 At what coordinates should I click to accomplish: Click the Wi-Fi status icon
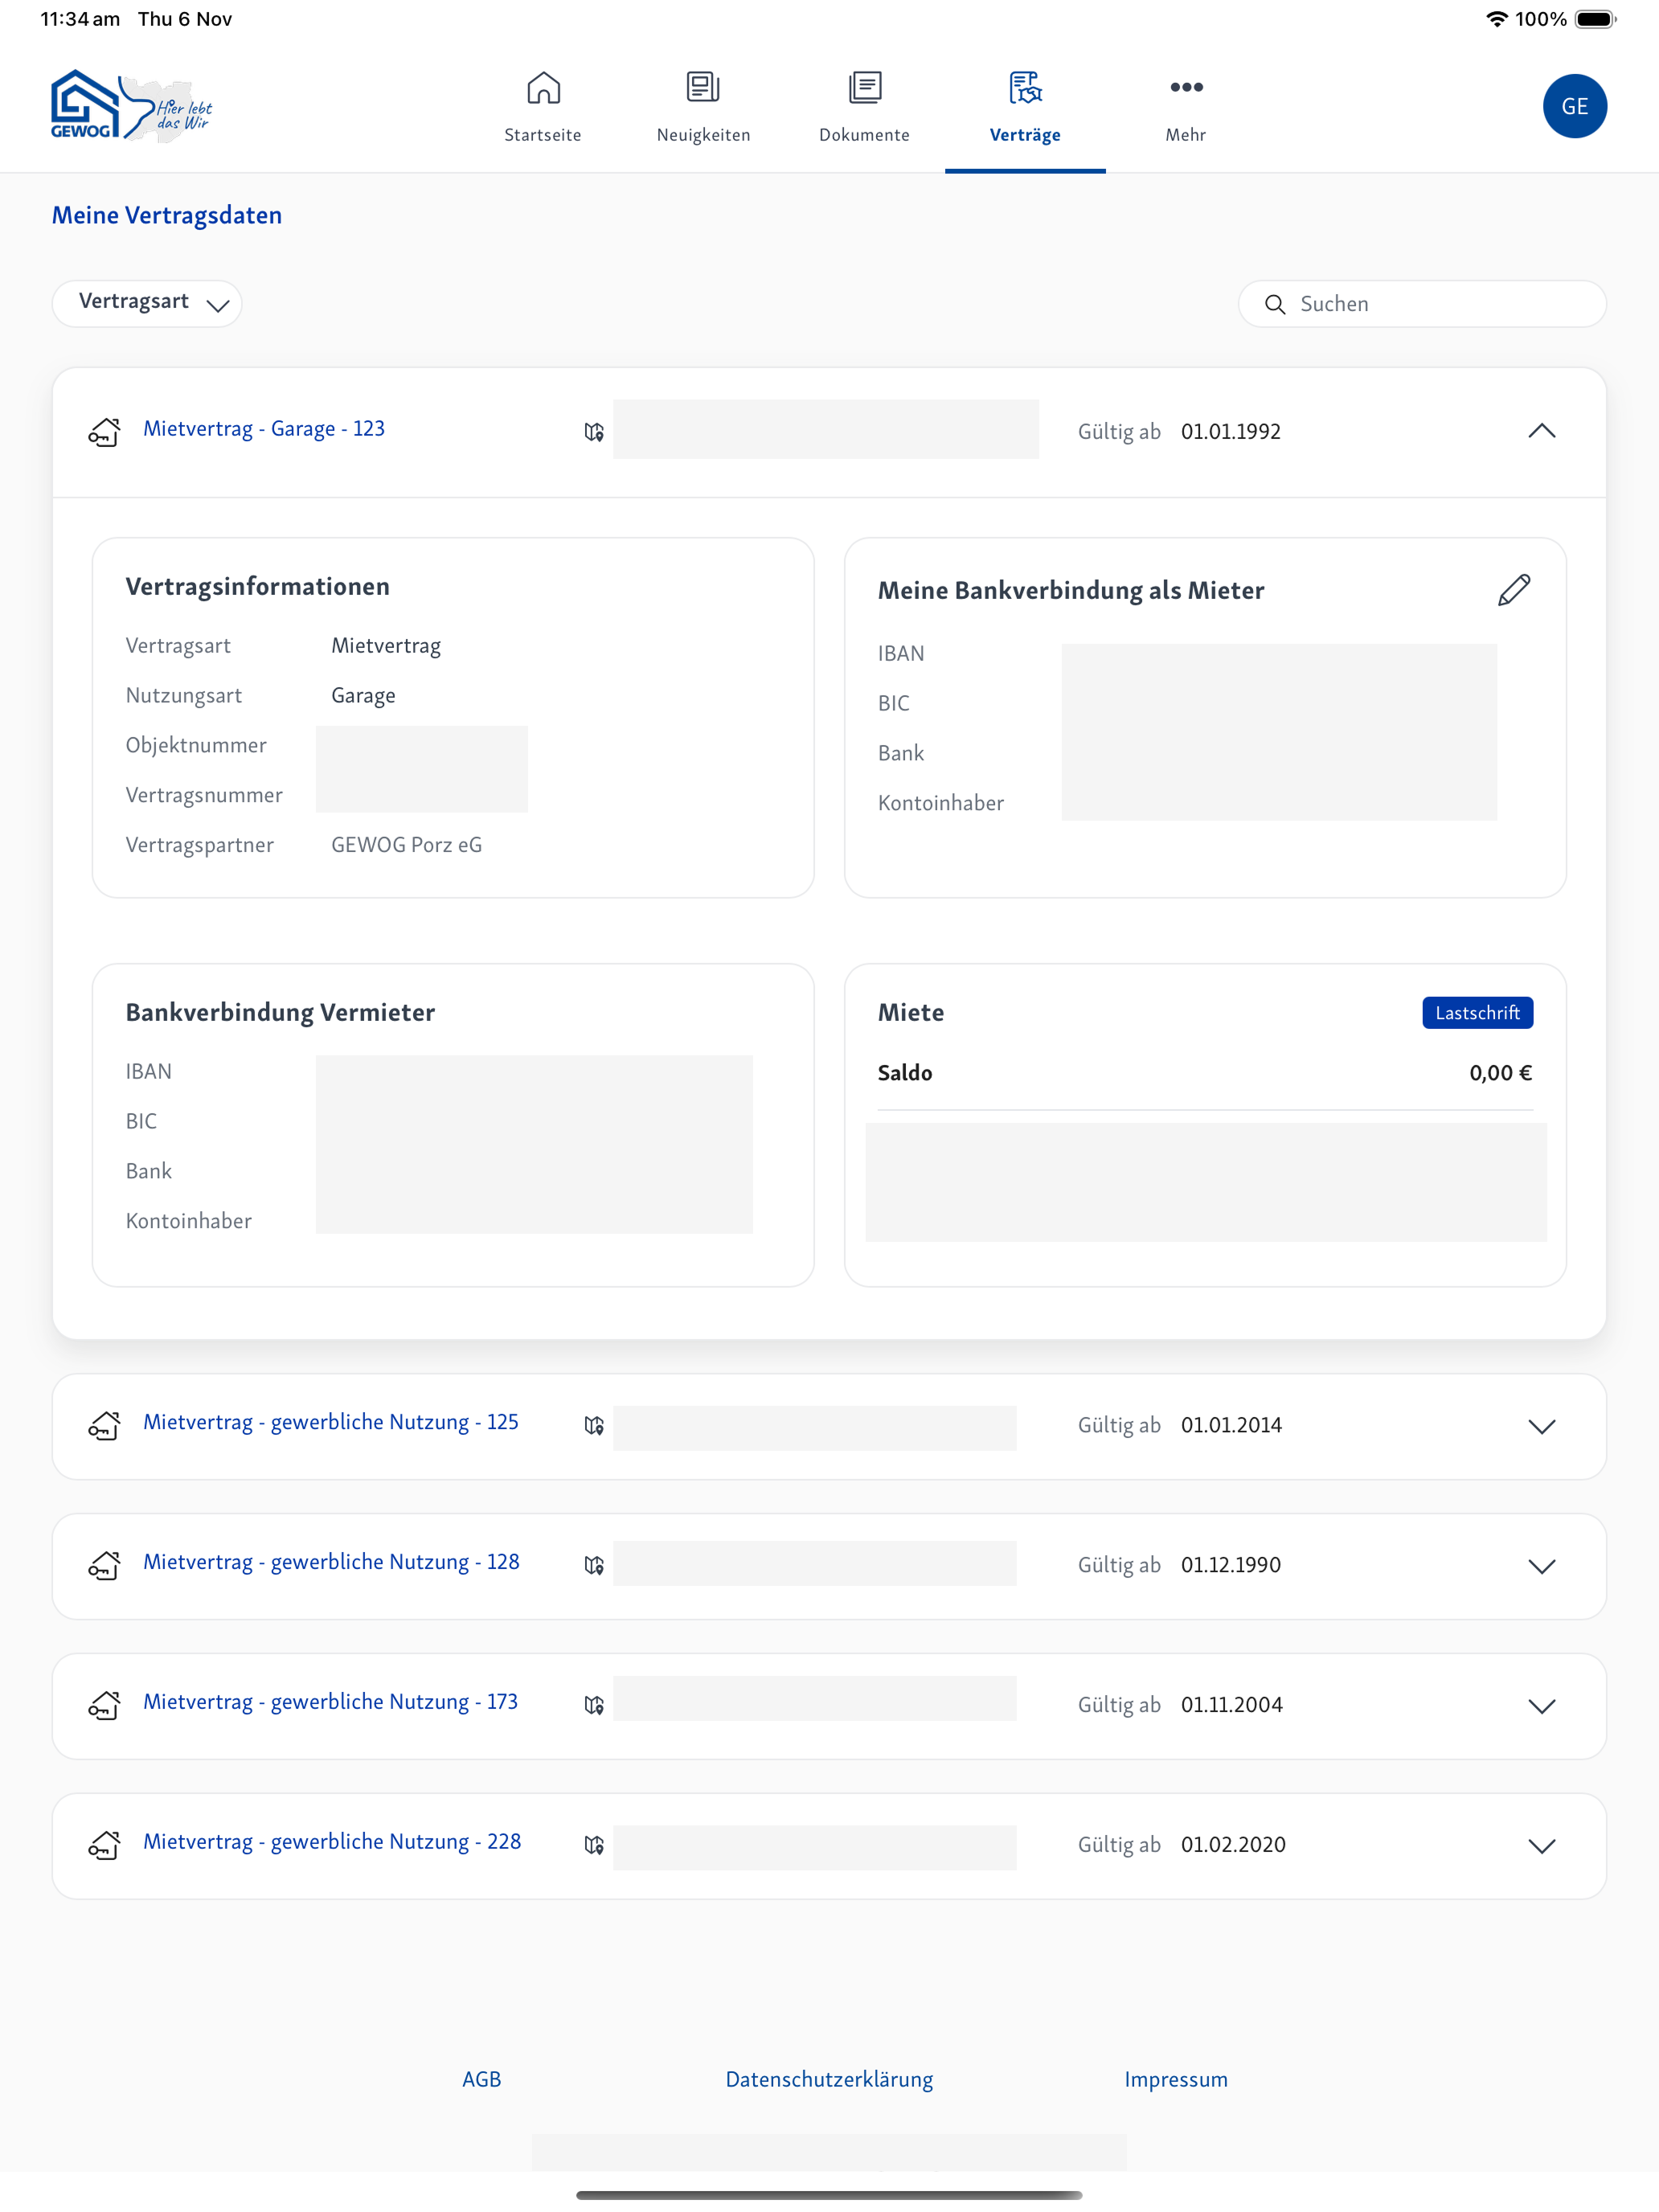coord(1496,19)
